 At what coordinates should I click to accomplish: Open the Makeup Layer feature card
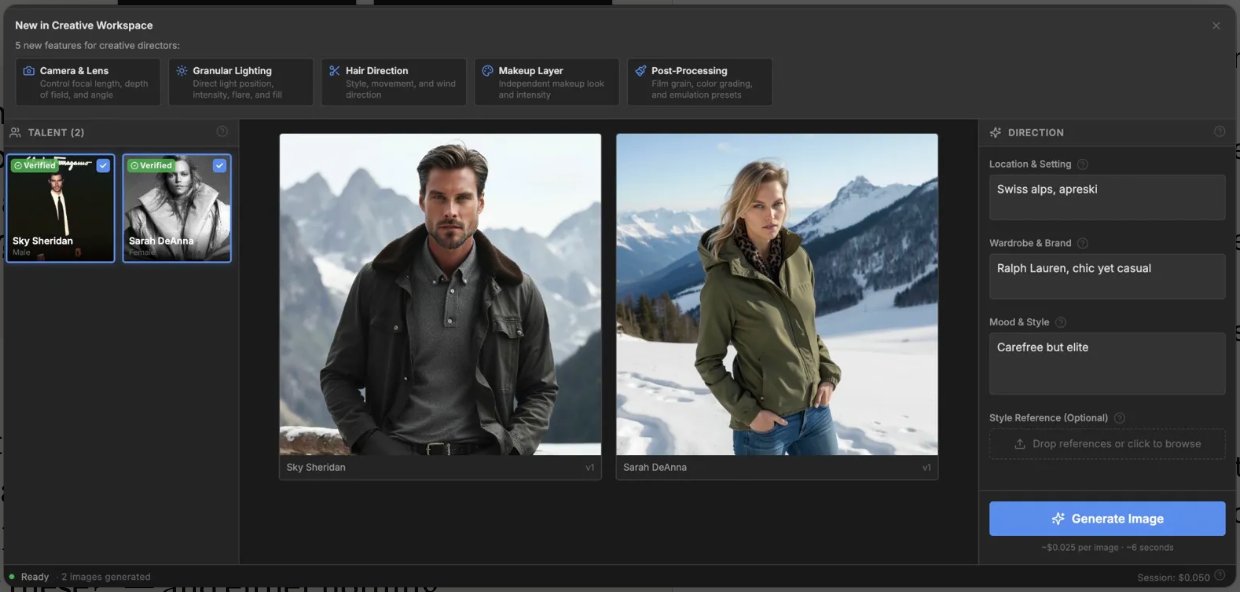(x=547, y=82)
